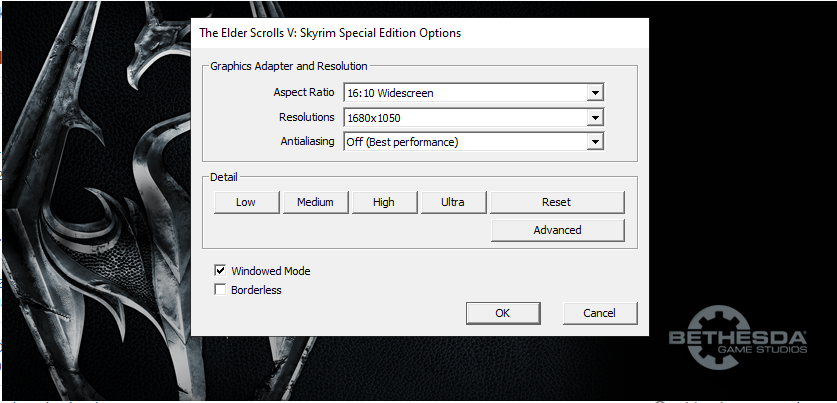
Task: Click the 'Aspect Ratio' label
Action: 304,92
